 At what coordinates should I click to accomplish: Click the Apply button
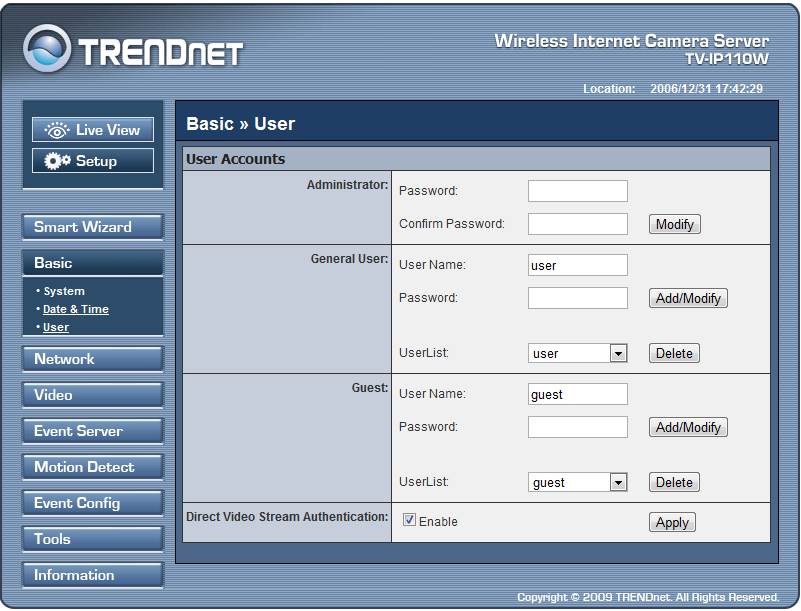[672, 522]
